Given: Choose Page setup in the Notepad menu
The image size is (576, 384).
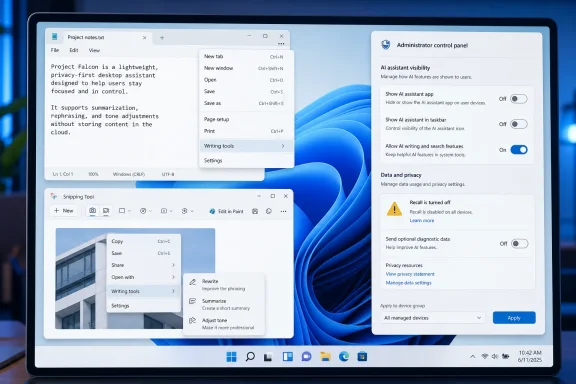Looking at the screenshot, I should tap(246, 119).
